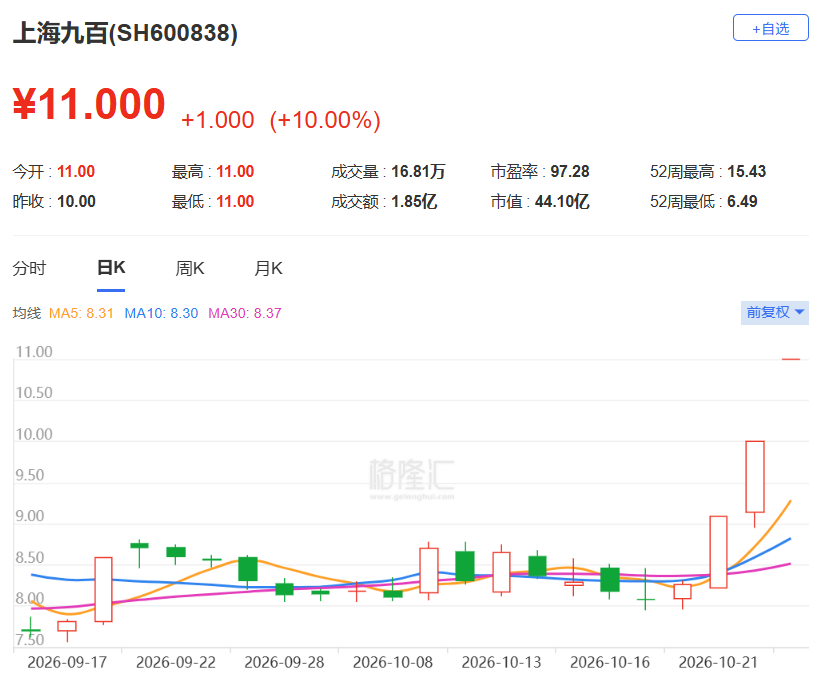Click the 9.50 price axis label

(30, 475)
